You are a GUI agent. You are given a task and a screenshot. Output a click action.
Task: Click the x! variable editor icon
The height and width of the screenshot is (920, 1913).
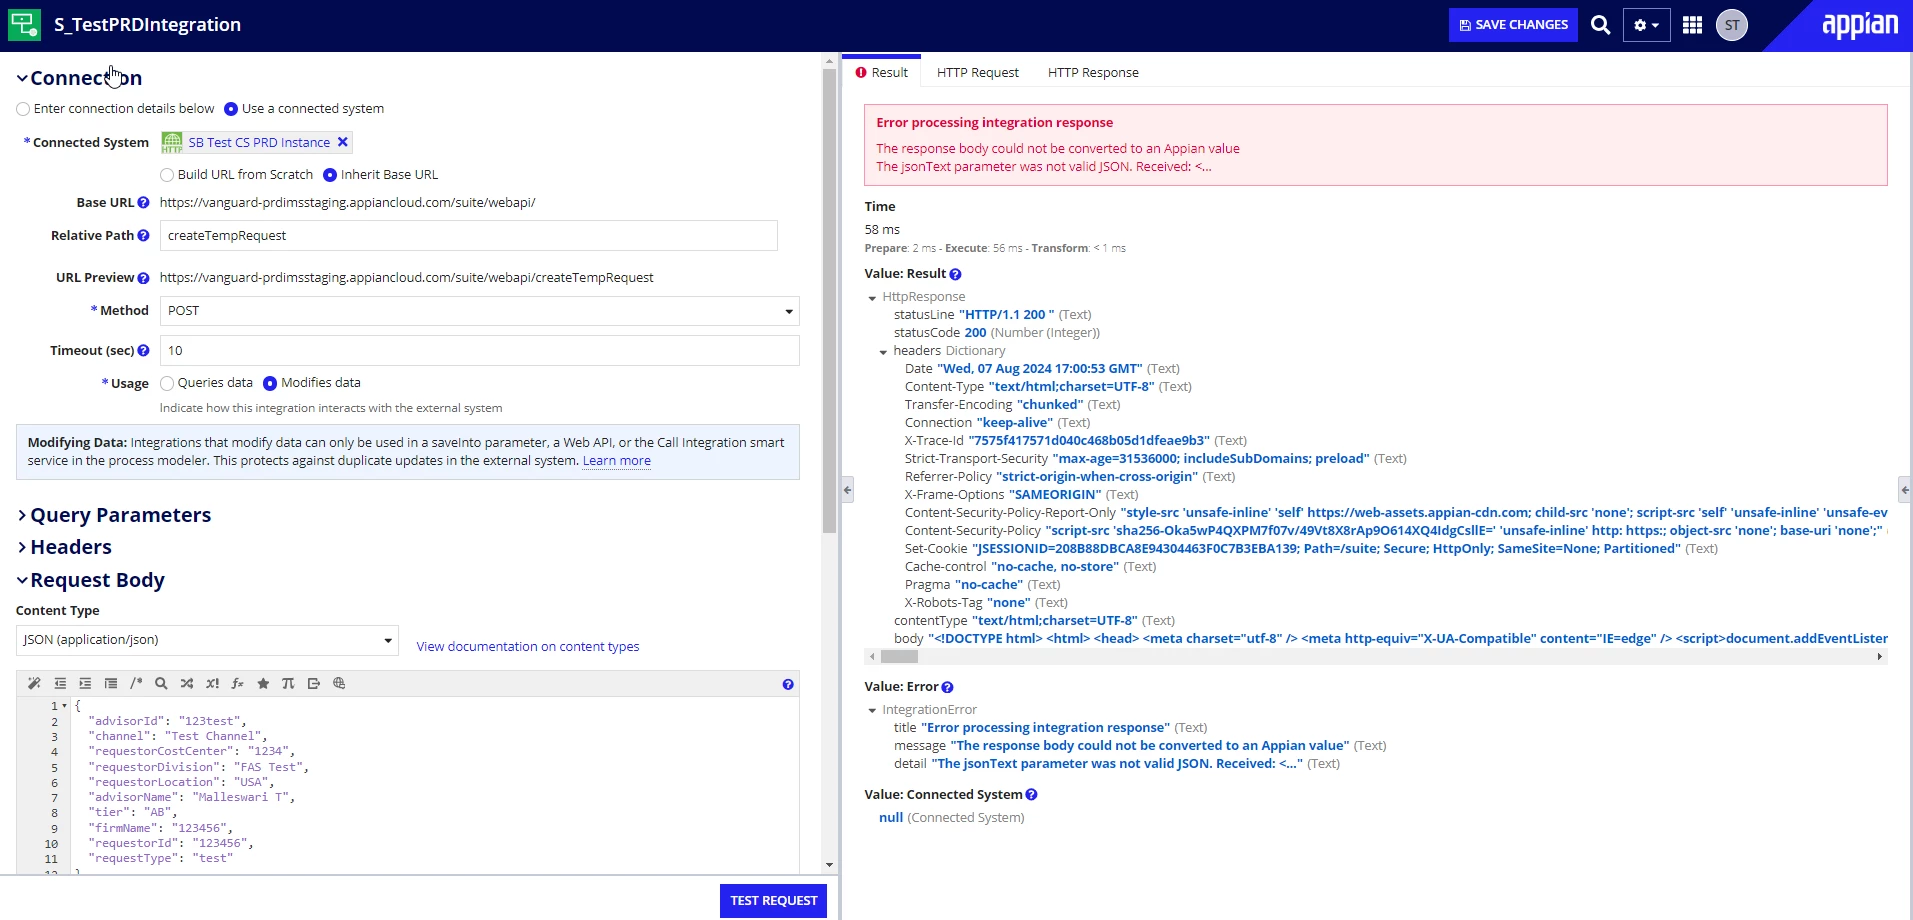coord(212,683)
